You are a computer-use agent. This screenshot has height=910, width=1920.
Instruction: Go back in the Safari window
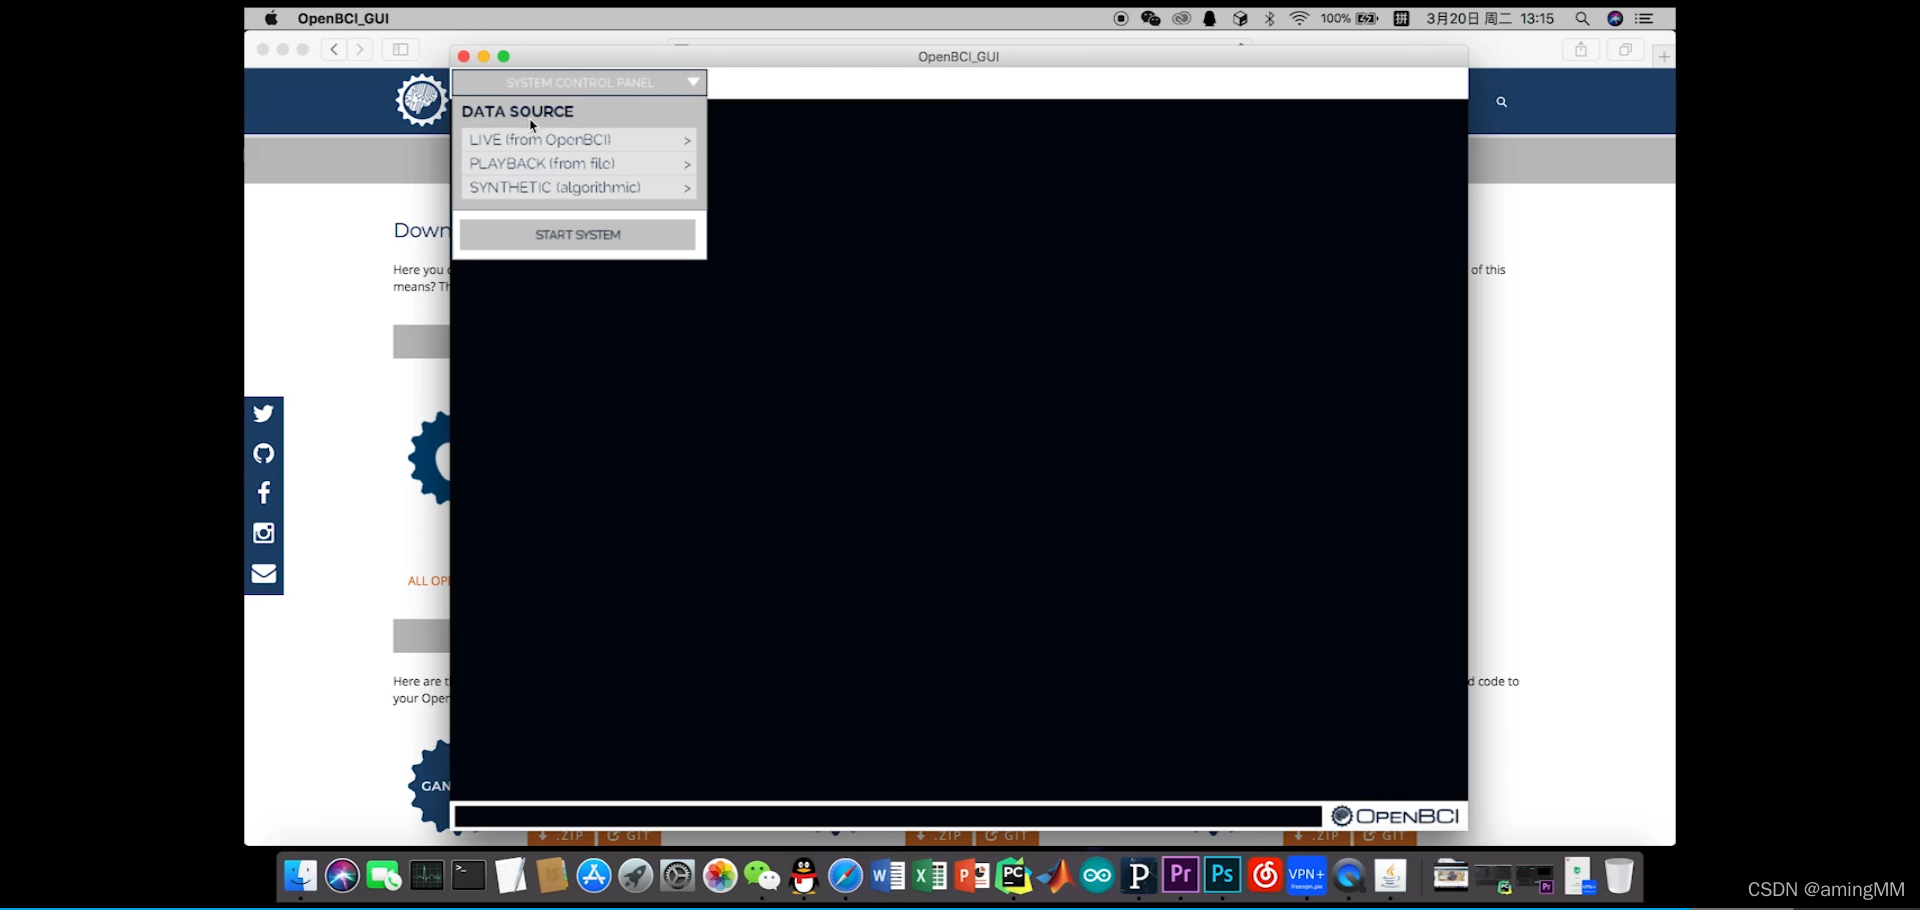[x=334, y=49]
